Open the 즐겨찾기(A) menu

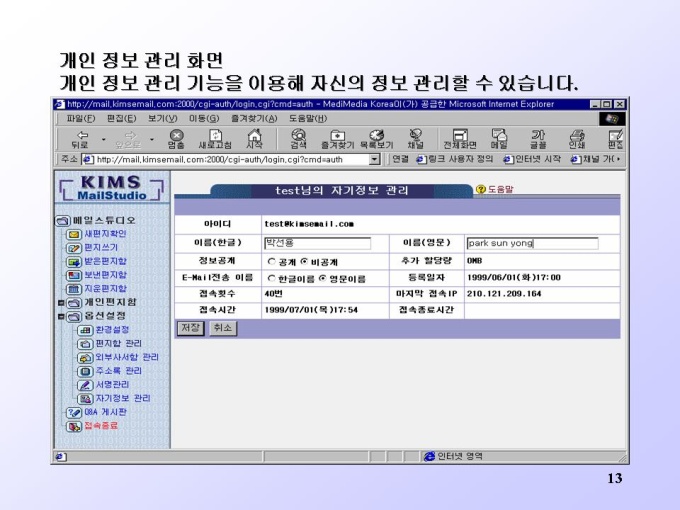254,118
